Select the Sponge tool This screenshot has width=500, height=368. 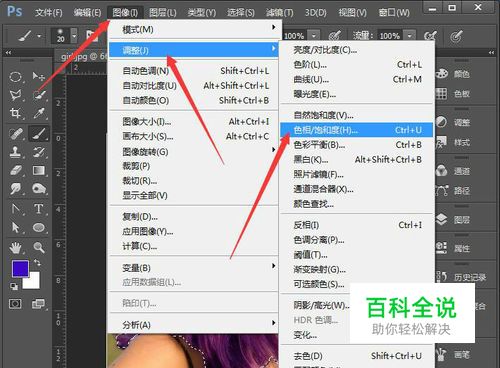click(x=39, y=189)
